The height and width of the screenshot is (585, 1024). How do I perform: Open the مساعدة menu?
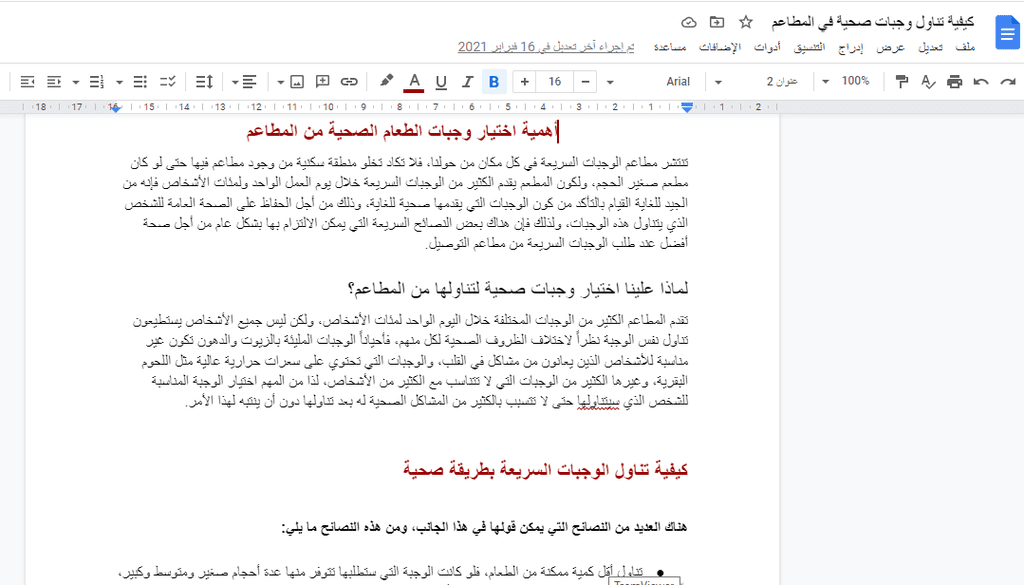coord(670,47)
